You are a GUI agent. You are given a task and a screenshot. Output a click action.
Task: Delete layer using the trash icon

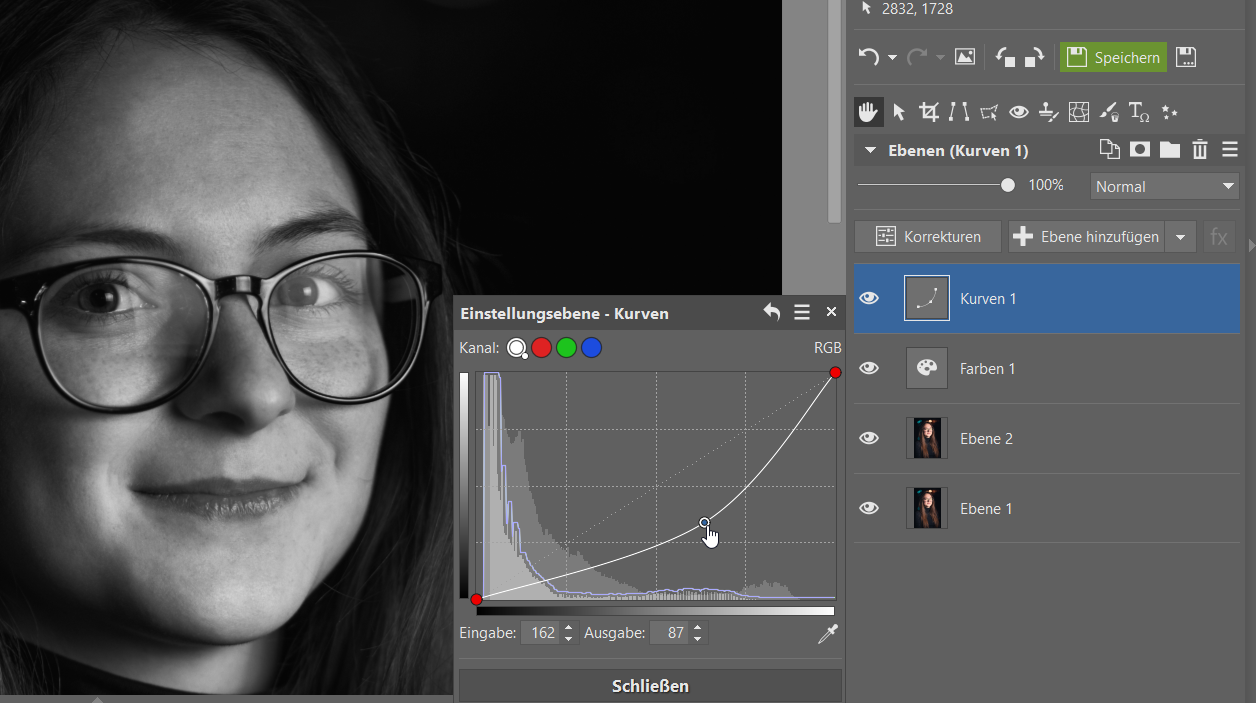(x=1200, y=150)
